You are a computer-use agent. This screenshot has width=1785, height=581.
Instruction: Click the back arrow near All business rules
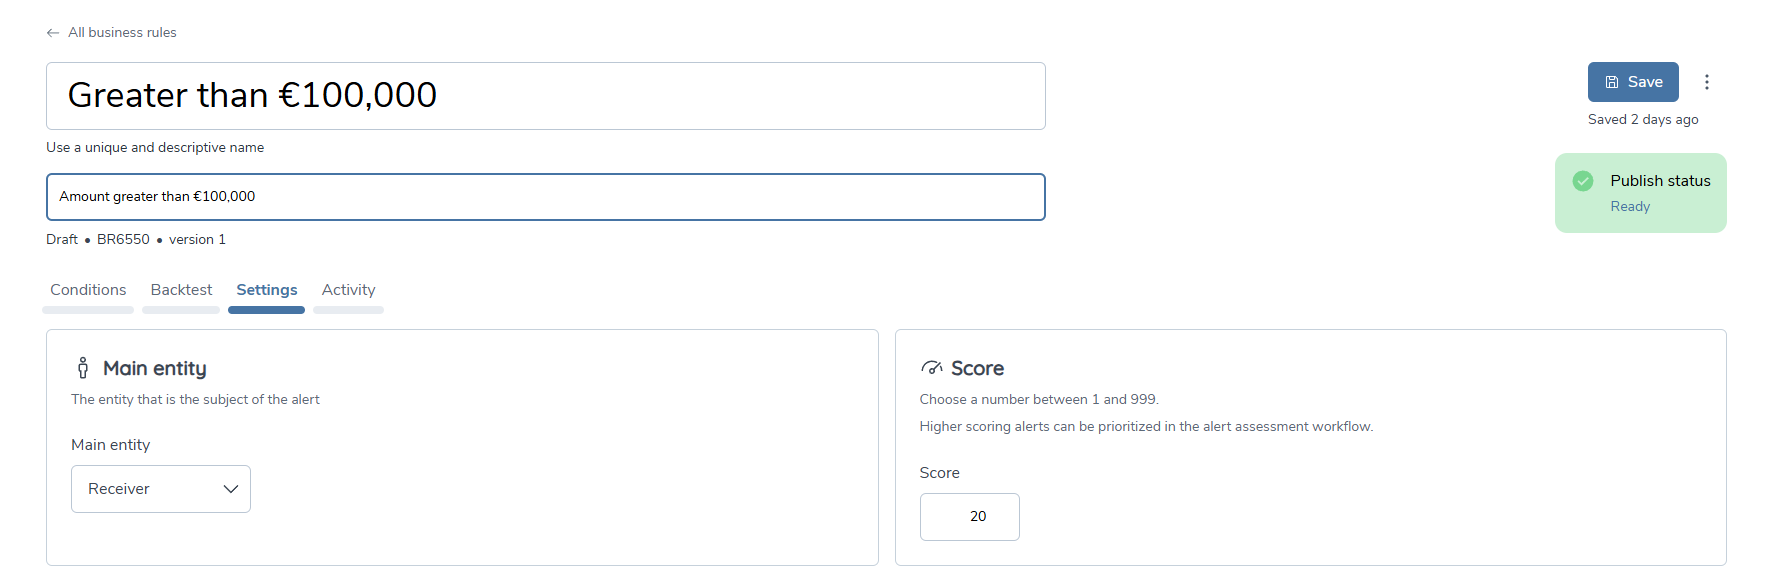tap(52, 32)
